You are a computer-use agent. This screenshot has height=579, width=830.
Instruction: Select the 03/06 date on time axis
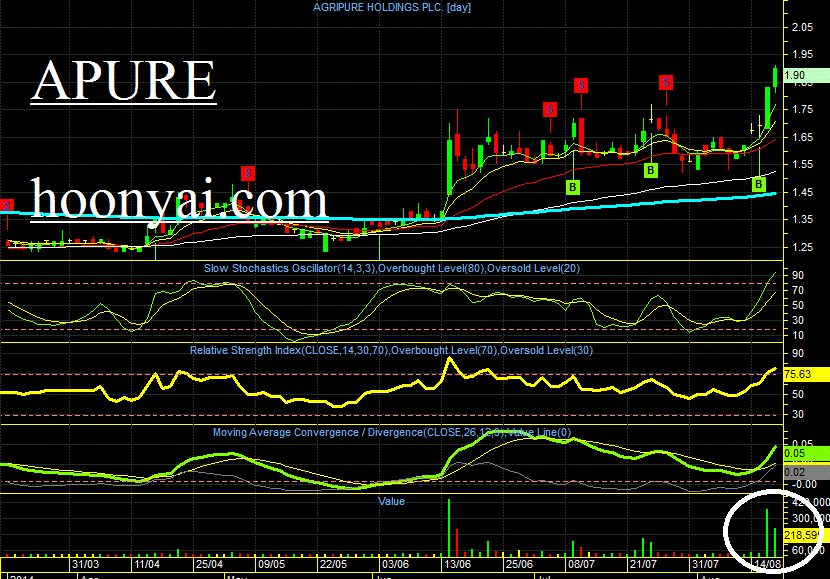[395, 564]
